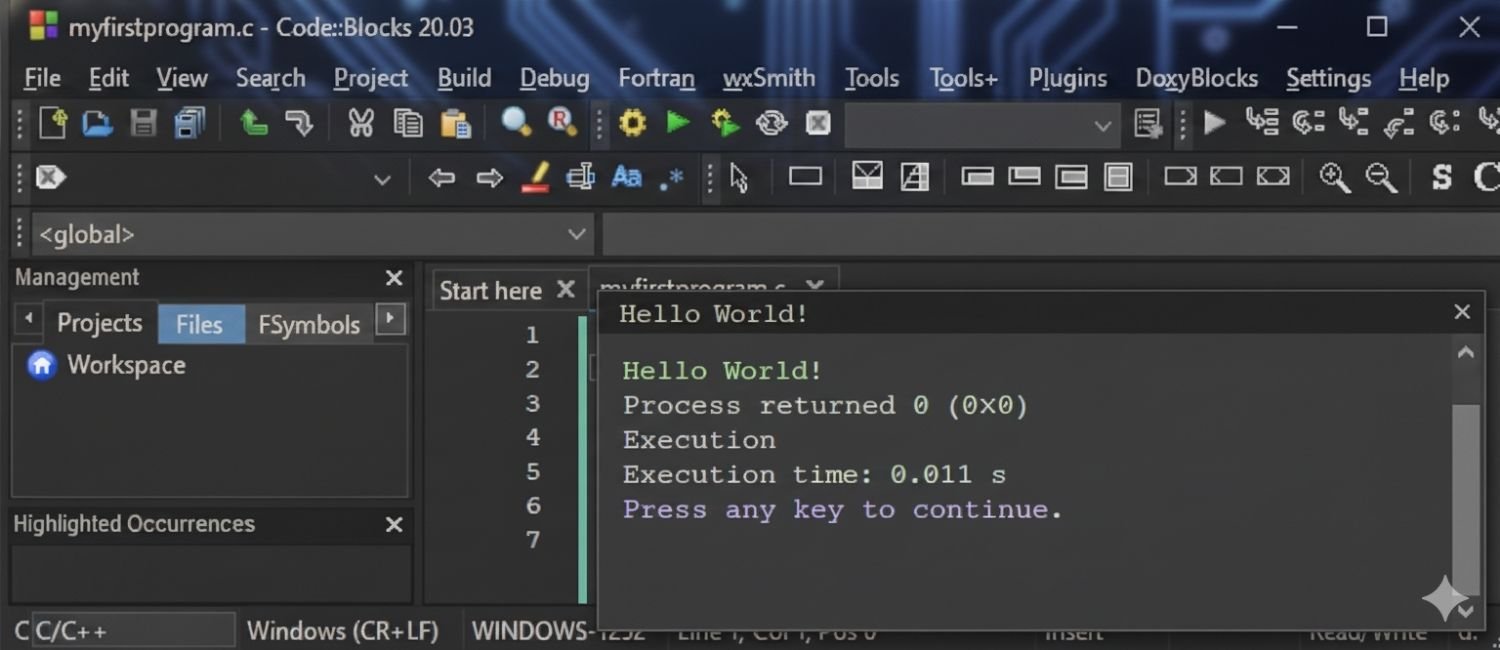Screen dimensions: 1500x650
Task: Open the Debug menu
Action: coord(554,78)
